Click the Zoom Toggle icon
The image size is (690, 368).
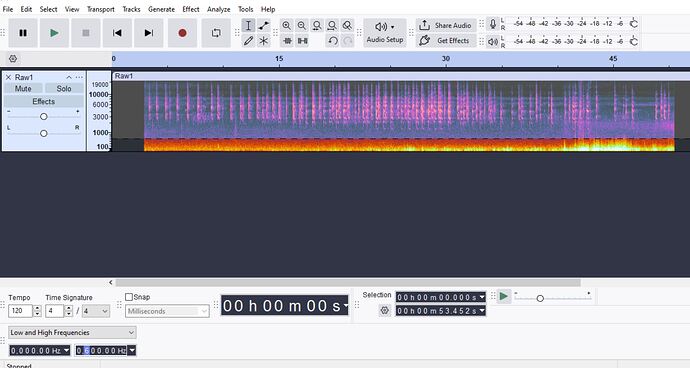(347, 26)
